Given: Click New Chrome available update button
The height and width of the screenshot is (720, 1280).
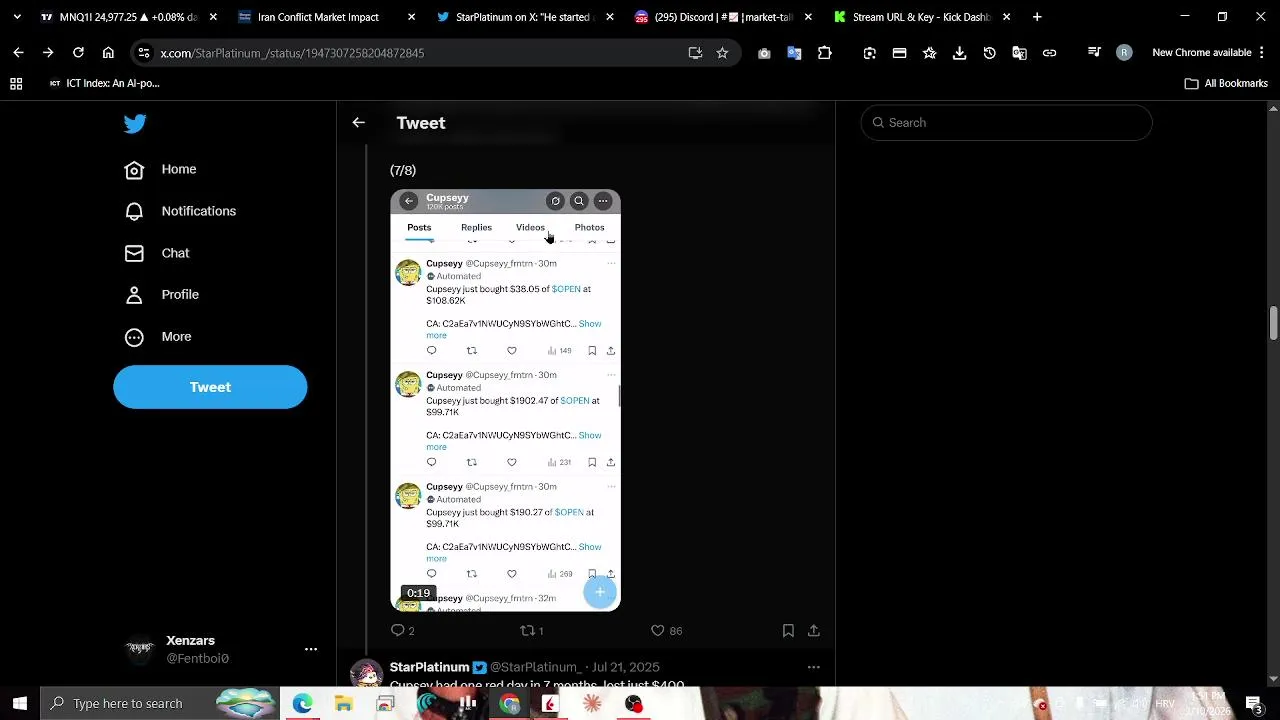Looking at the screenshot, I should tap(1210, 53).
